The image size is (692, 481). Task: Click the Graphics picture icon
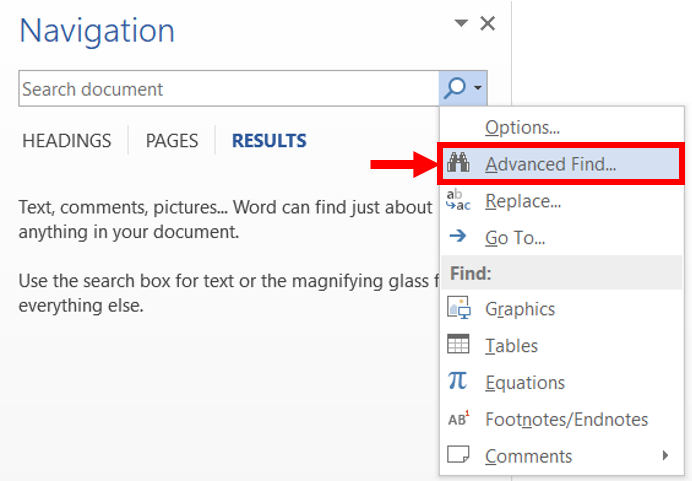click(459, 308)
